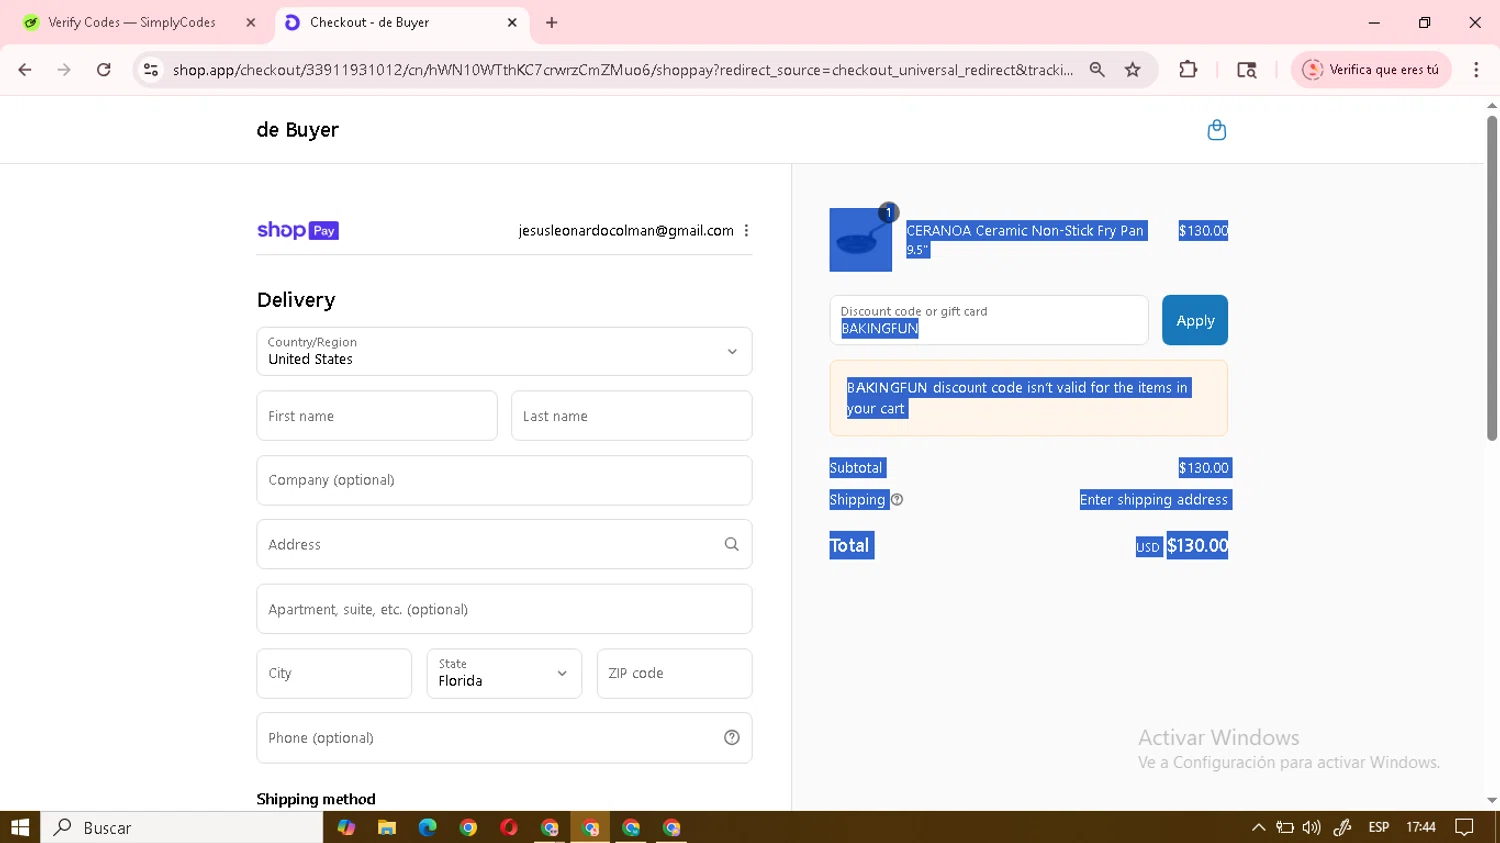Reload the checkout page

pyautogui.click(x=103, y=70)
